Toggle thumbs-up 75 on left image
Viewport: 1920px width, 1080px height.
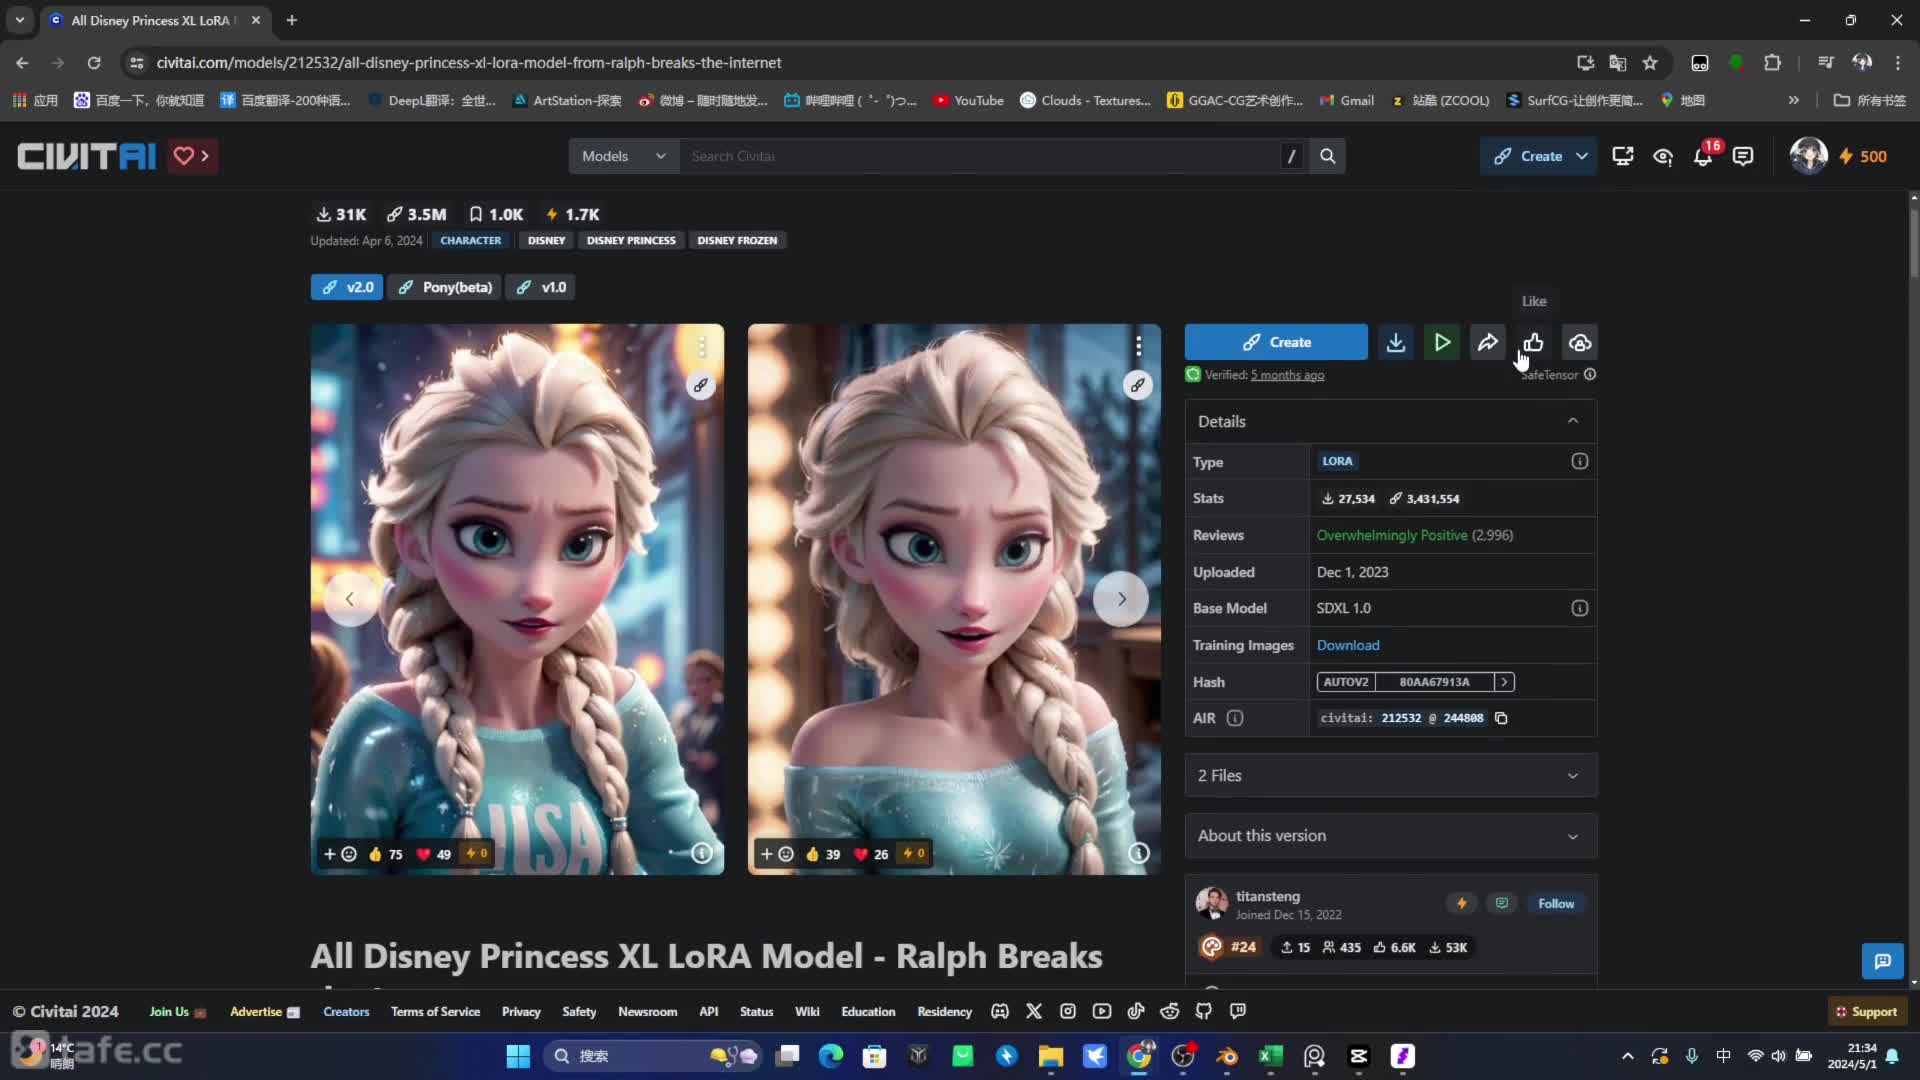[385, 854]
